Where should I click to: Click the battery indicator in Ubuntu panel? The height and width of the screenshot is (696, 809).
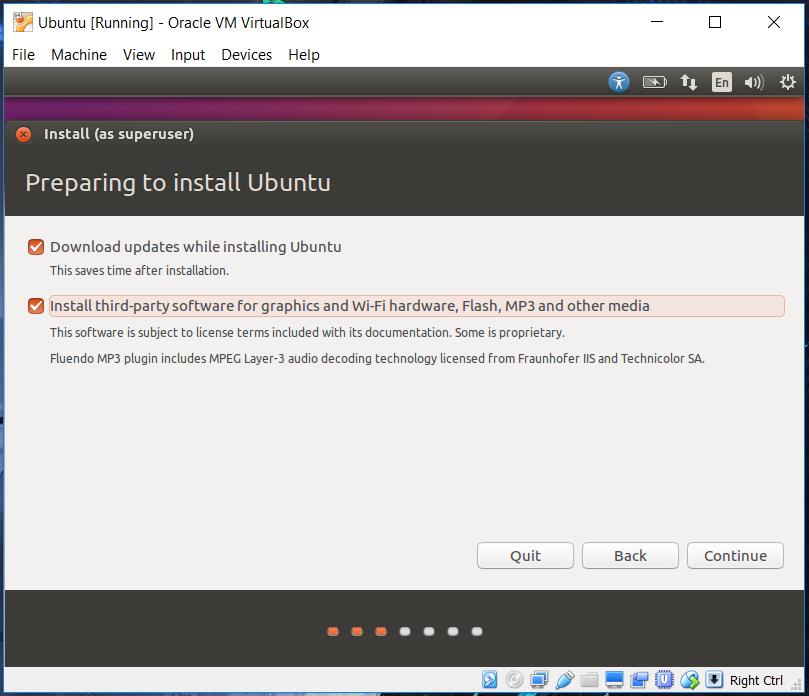654,82
